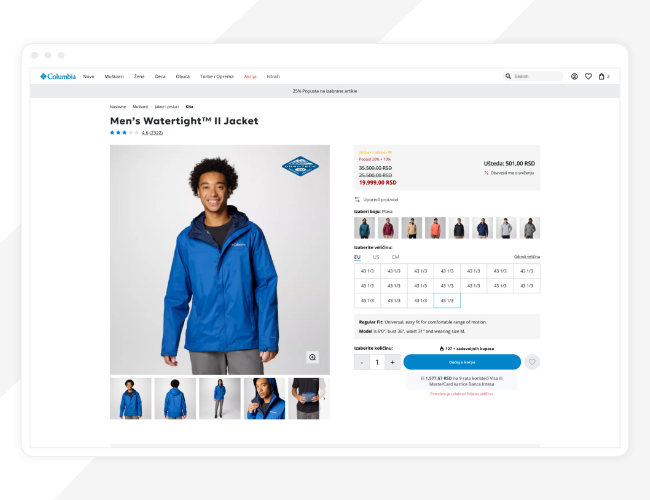Open the Akcija sale menu item
650x500 pixels.
pos(250,76)
